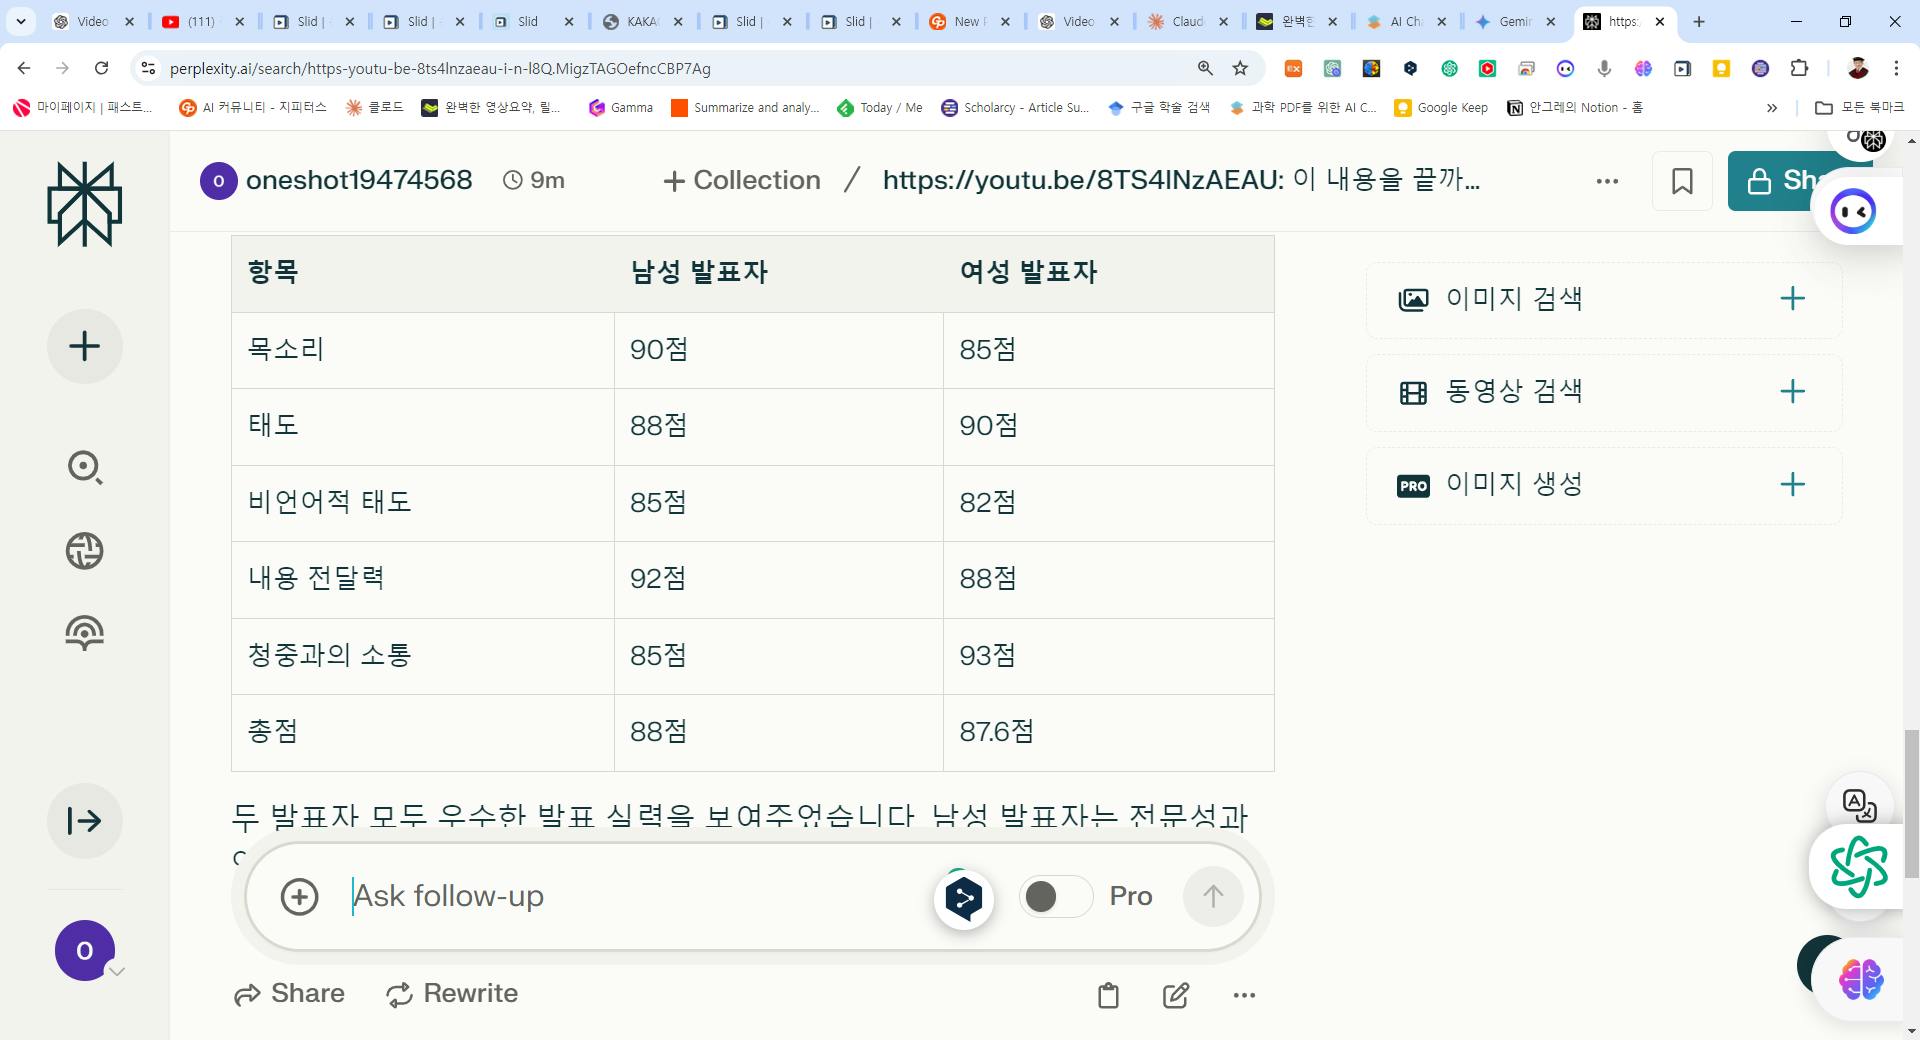Open the Perplexity home logo

(x=85, y=204)
